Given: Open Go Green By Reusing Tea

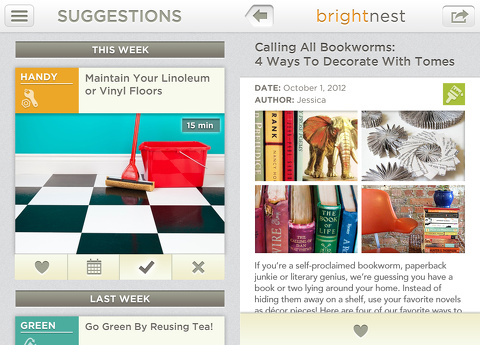Looking at the screenshot, I should (149, 327).
